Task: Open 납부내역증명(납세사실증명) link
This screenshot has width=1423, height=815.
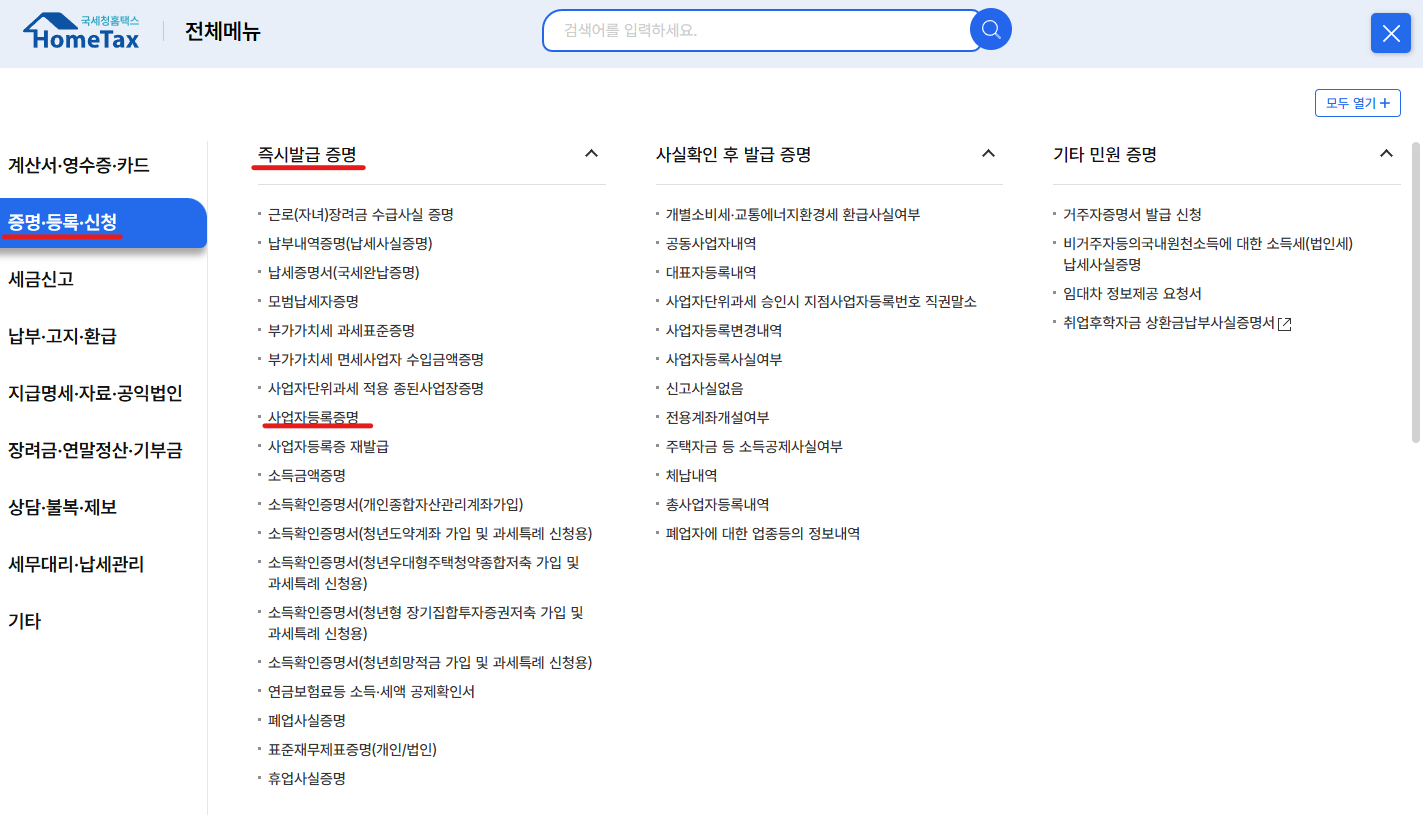Action: (x=350, y=244)
